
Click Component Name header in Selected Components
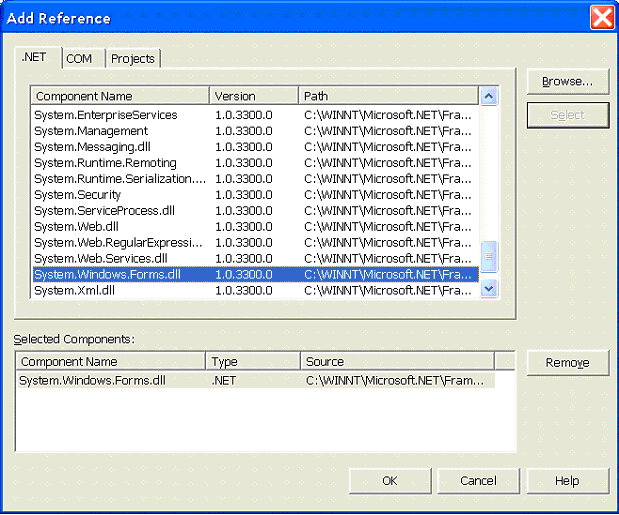pos(111,361)
